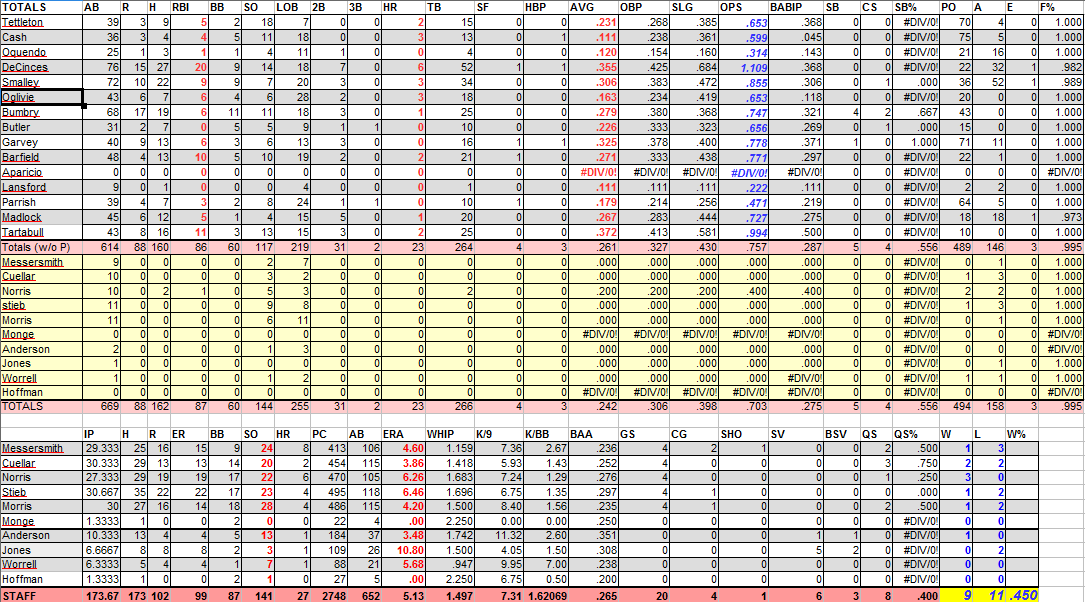This screenshot has width=1085, height=602.
Task: Click Jones' ERA value 10.80
Action: pyautogui.click(x=403, y=551)
